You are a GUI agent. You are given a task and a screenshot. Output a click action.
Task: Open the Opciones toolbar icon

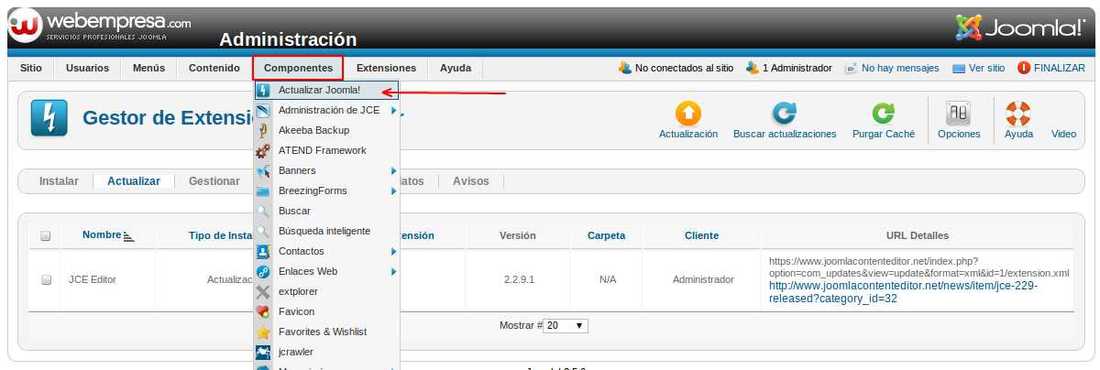pyautogui.click(x=958, y=114)
